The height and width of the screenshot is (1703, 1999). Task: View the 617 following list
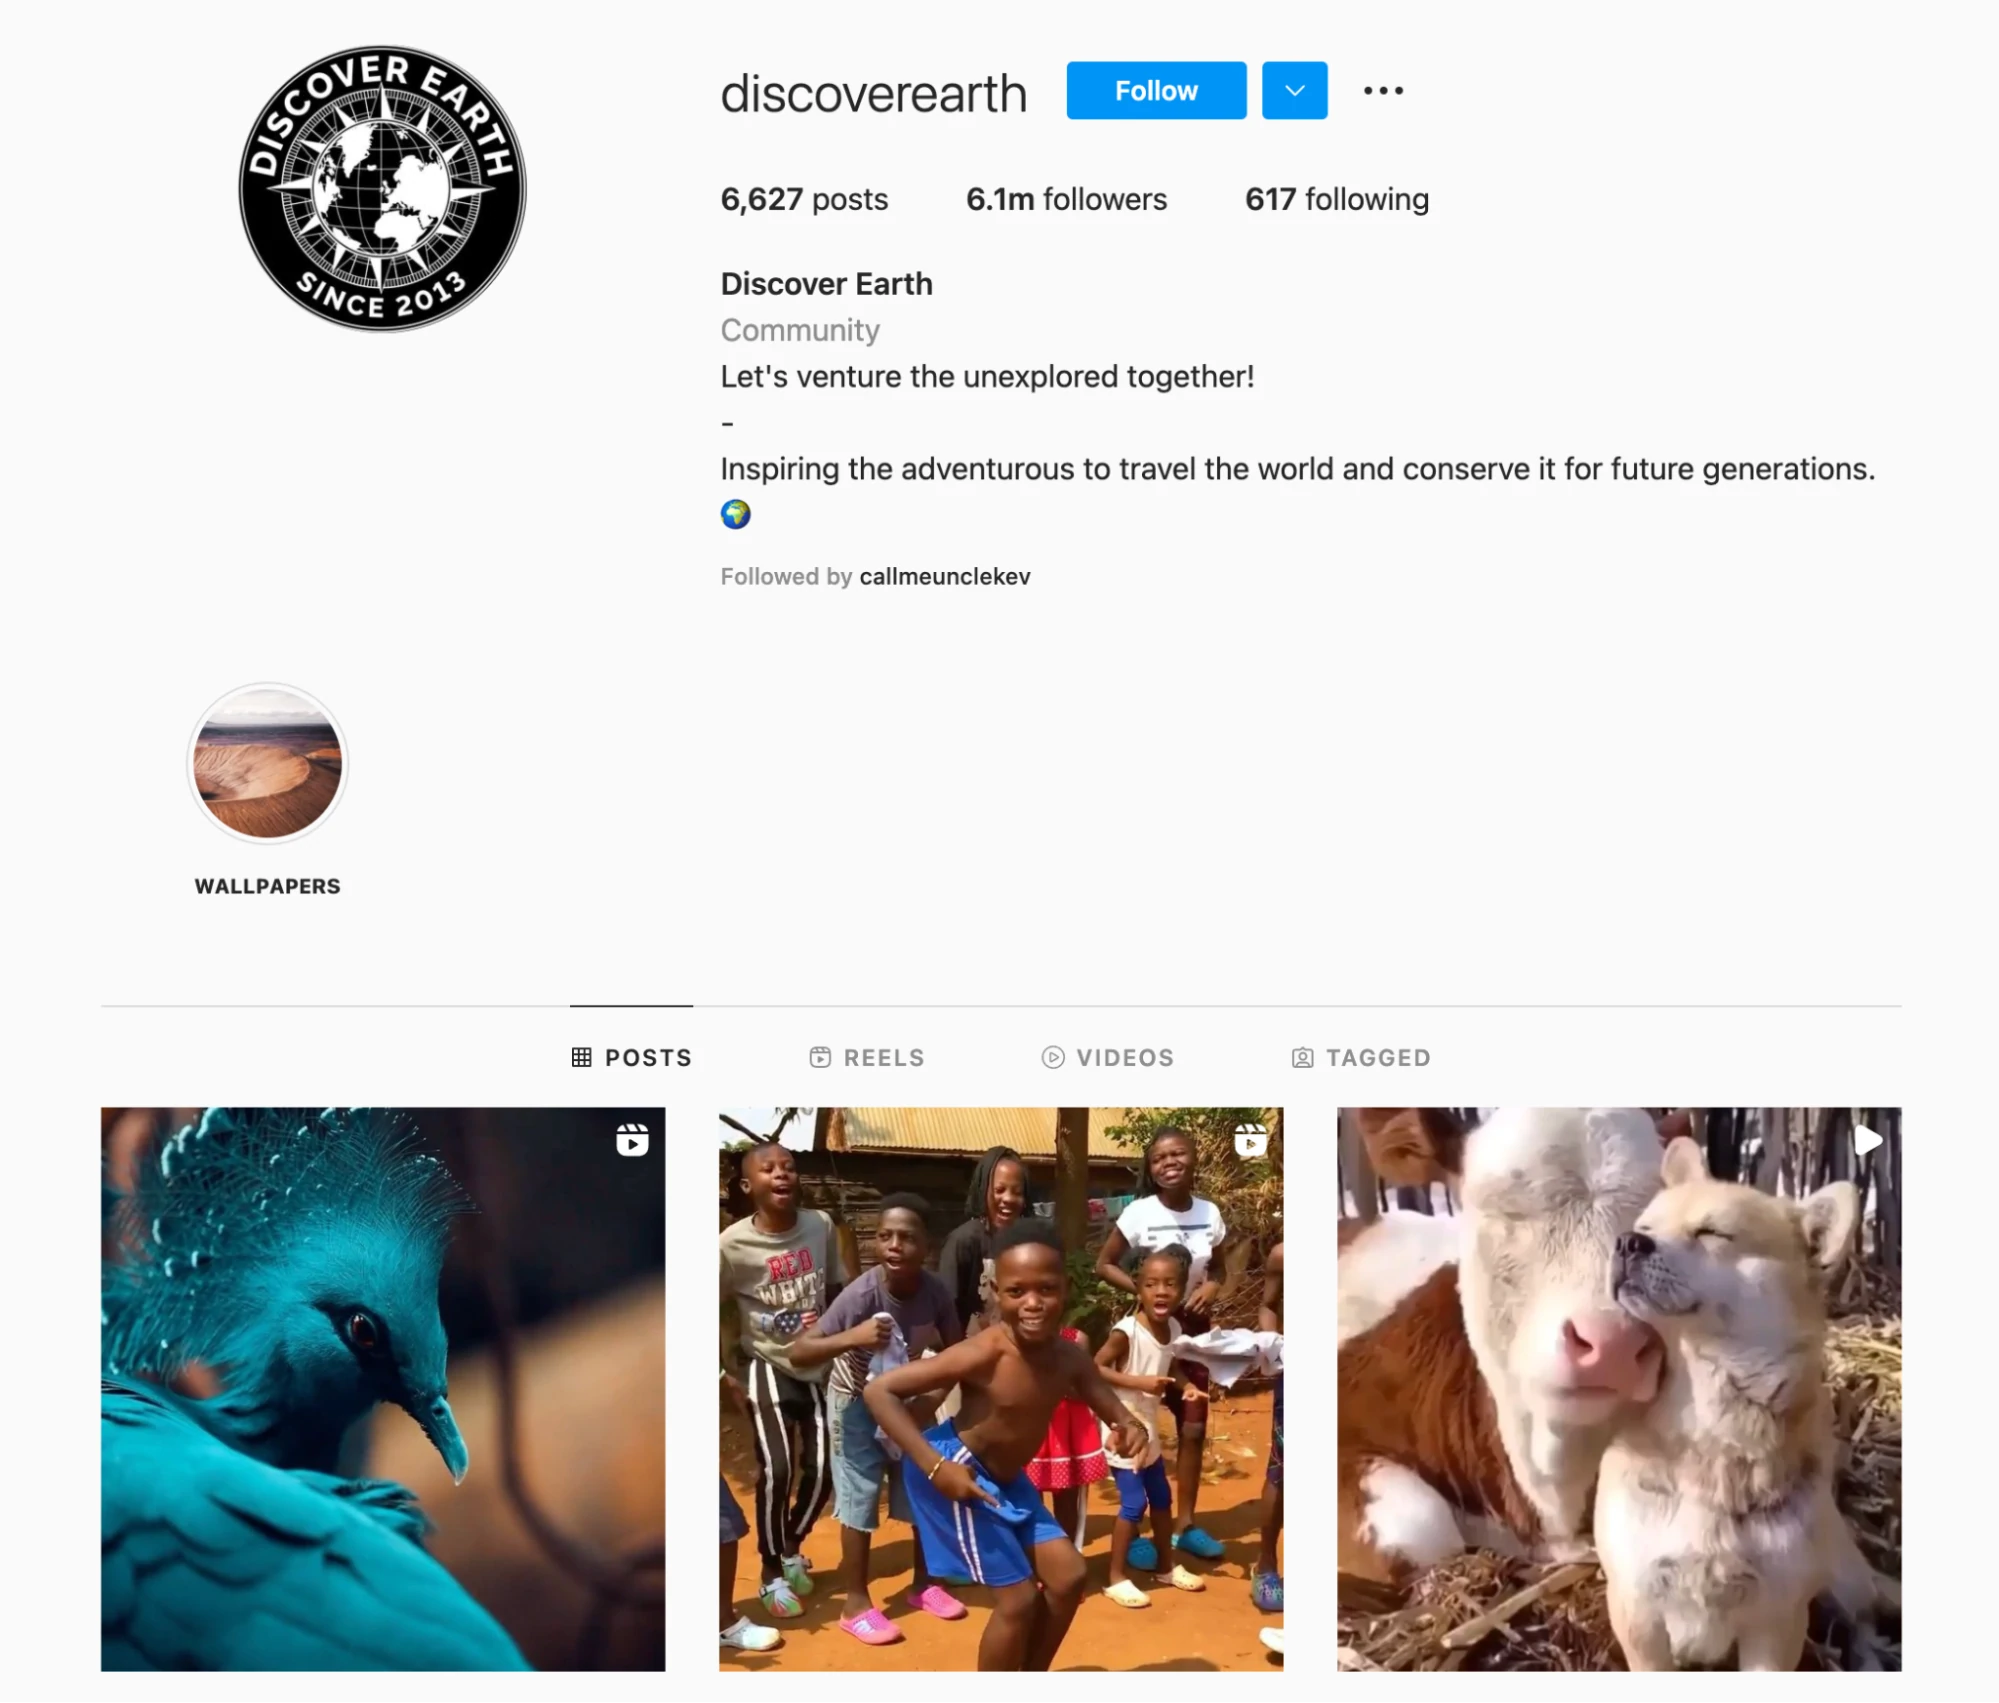pos(1336,199)
